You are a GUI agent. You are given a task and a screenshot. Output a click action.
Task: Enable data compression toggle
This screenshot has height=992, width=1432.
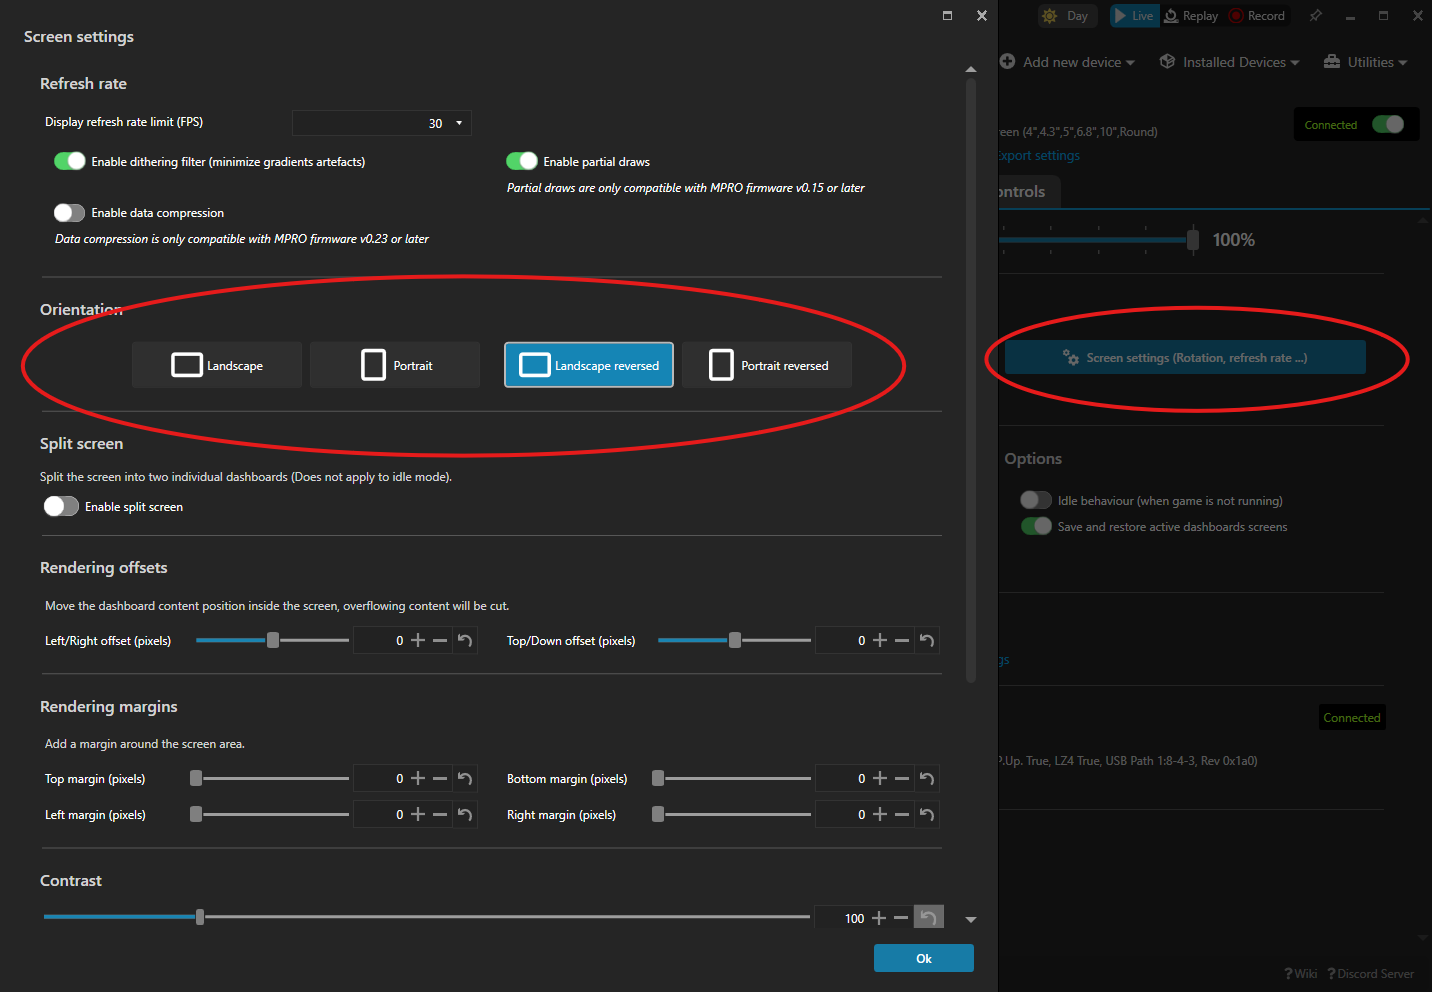70,213
